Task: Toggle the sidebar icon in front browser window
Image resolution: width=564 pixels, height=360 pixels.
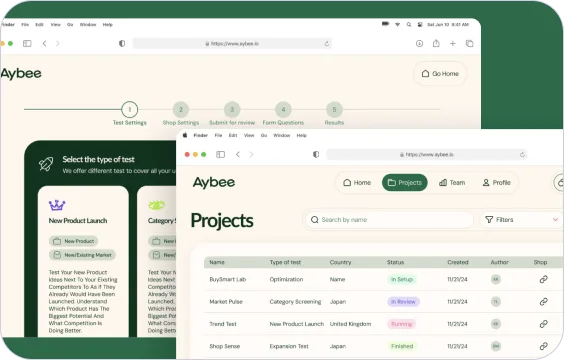Action: click(220, 154)
